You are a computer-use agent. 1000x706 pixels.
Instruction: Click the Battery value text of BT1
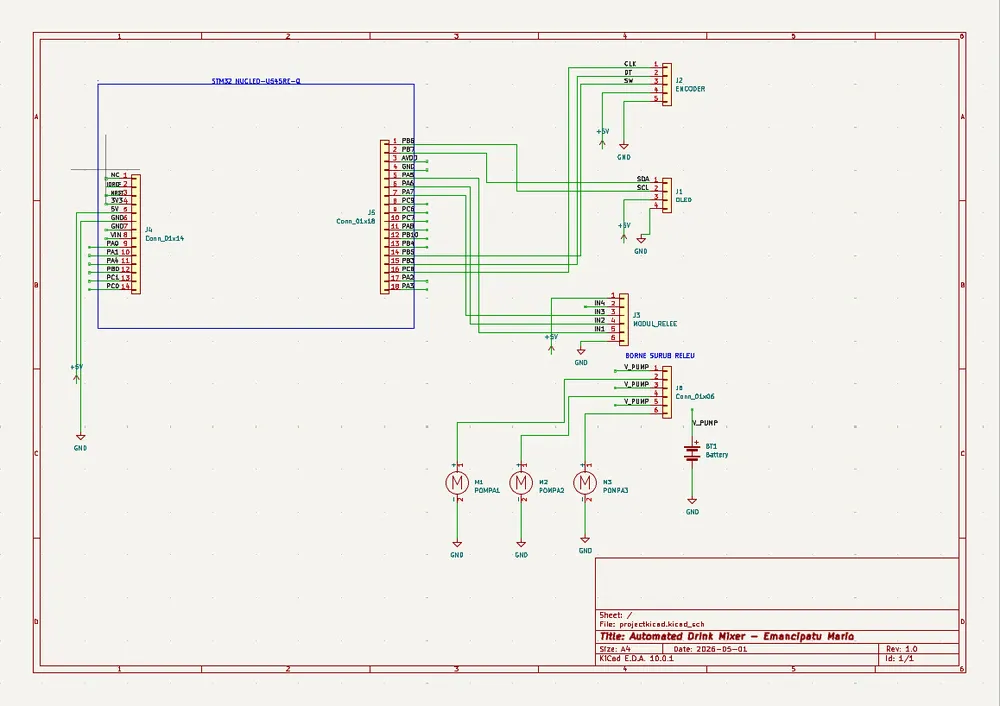pyautogui.click(x=717, y=455)
